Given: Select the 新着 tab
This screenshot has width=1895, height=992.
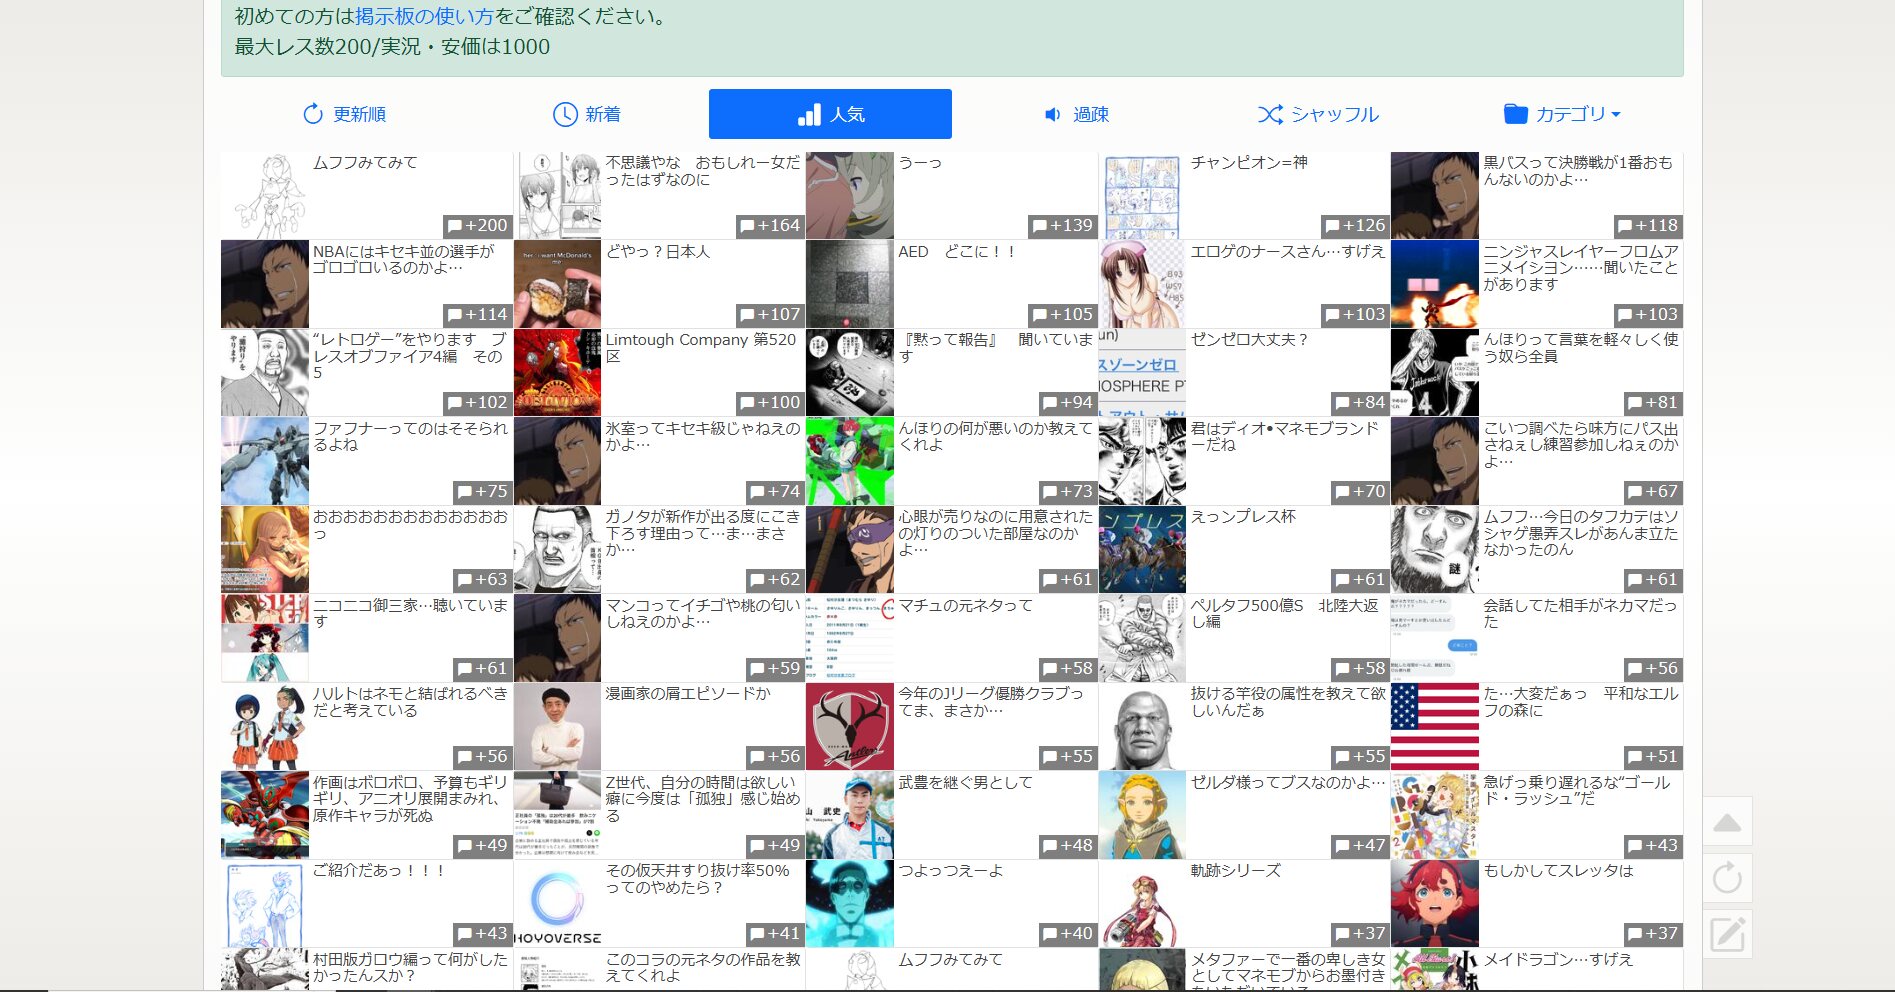Looking at the screenshot, I should 587,114.
